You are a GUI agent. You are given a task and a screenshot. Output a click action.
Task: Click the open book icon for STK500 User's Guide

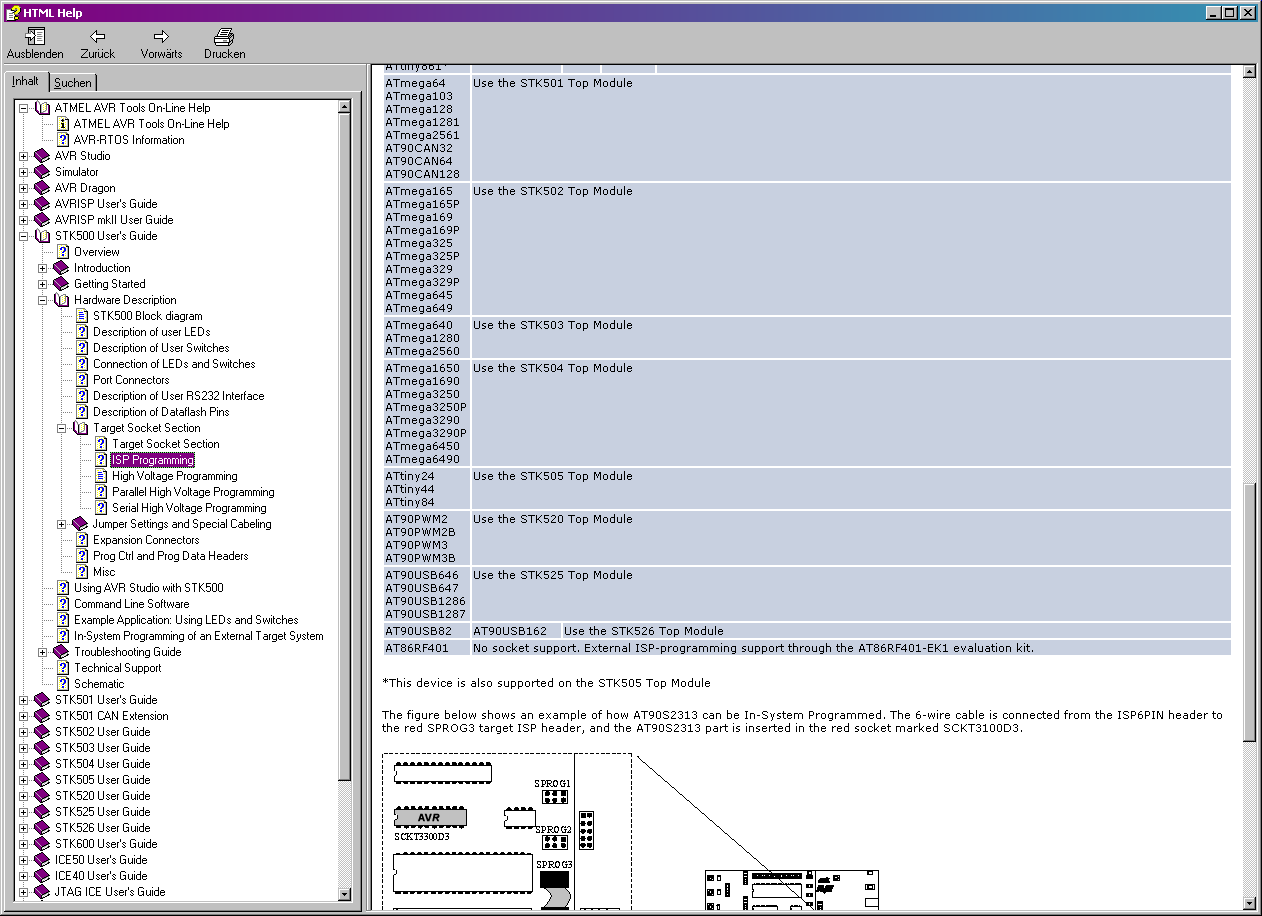[x=42, y=236]
